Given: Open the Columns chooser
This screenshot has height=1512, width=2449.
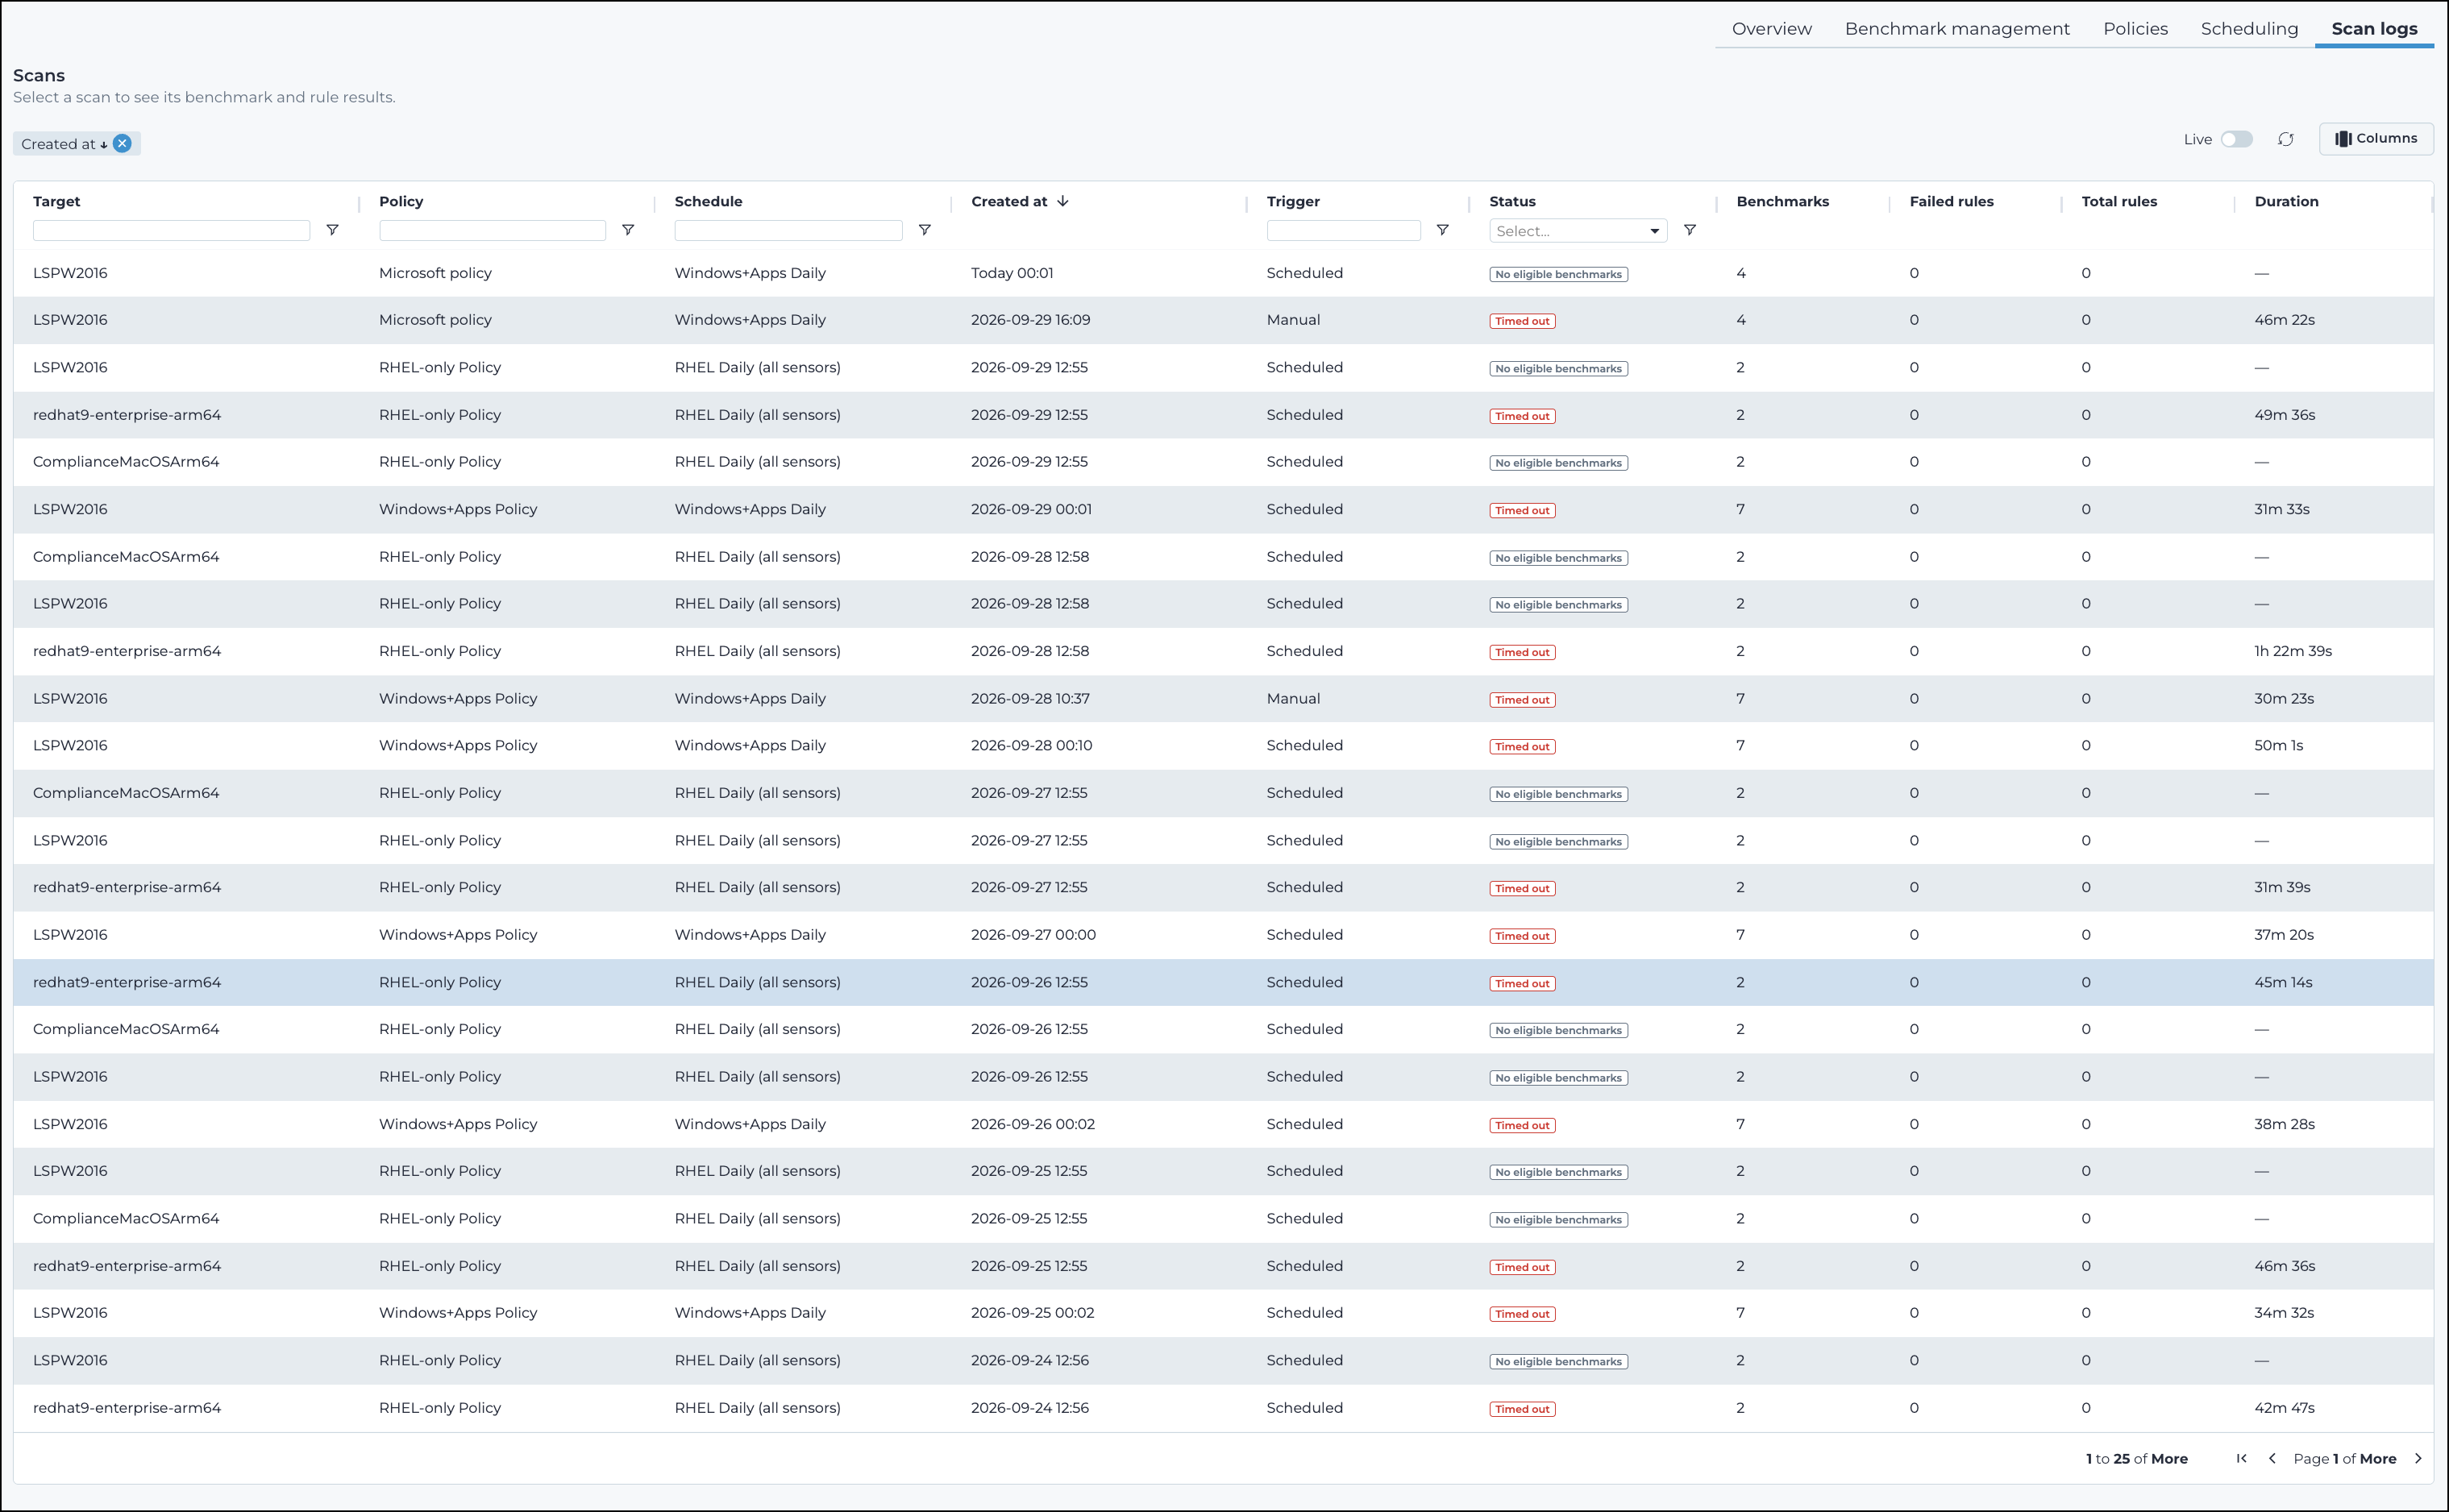Looking at the screenshot, I should coord(2376,139).
